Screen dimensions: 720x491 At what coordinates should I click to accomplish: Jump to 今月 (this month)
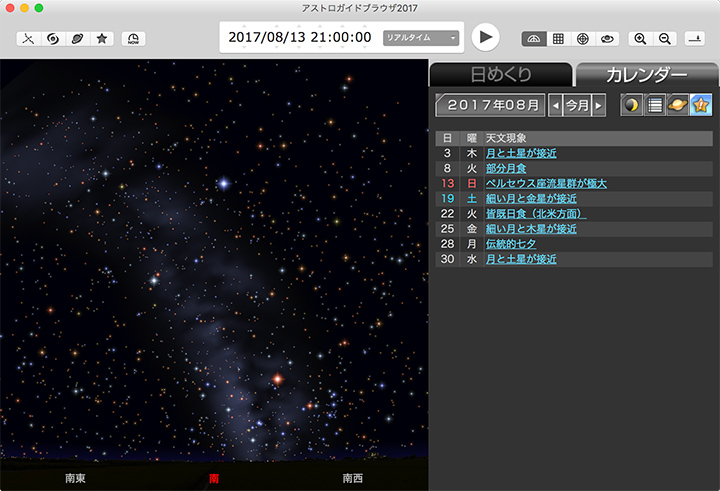(577, 105)
